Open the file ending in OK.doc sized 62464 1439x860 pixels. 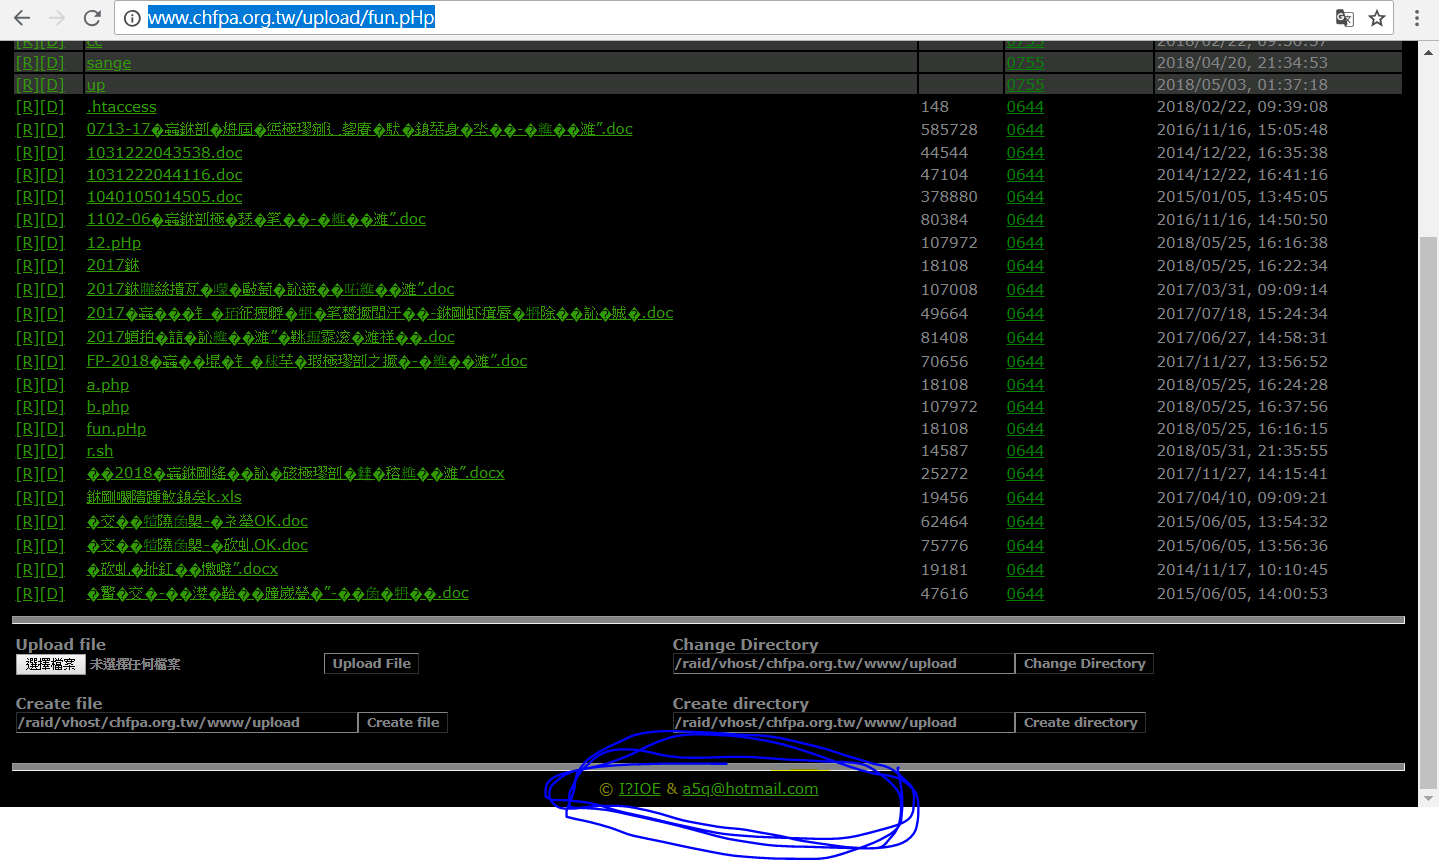pyautogui.click(x=197, y=521)
